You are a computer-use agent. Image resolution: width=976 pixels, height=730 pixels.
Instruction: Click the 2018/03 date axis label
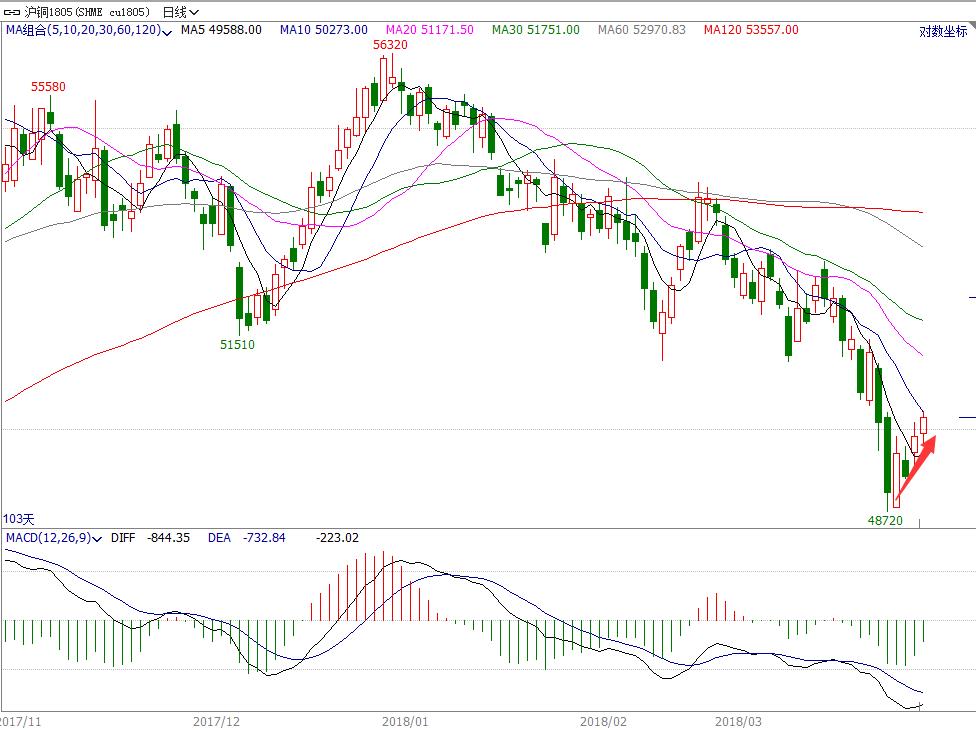point(738,722)
